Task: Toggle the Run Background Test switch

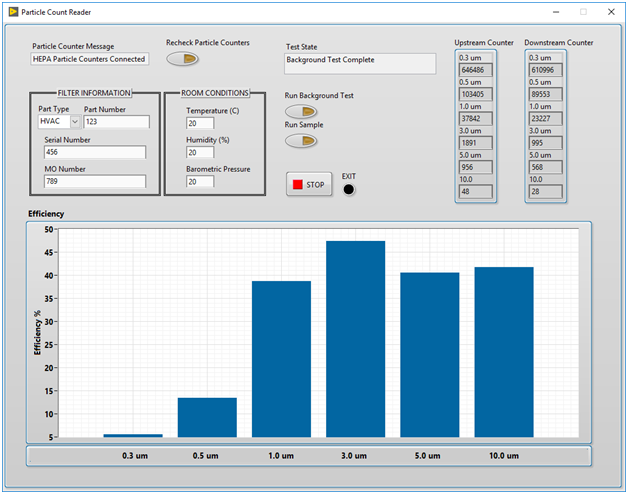Action: pyautogui.click(x=301, y=111)
